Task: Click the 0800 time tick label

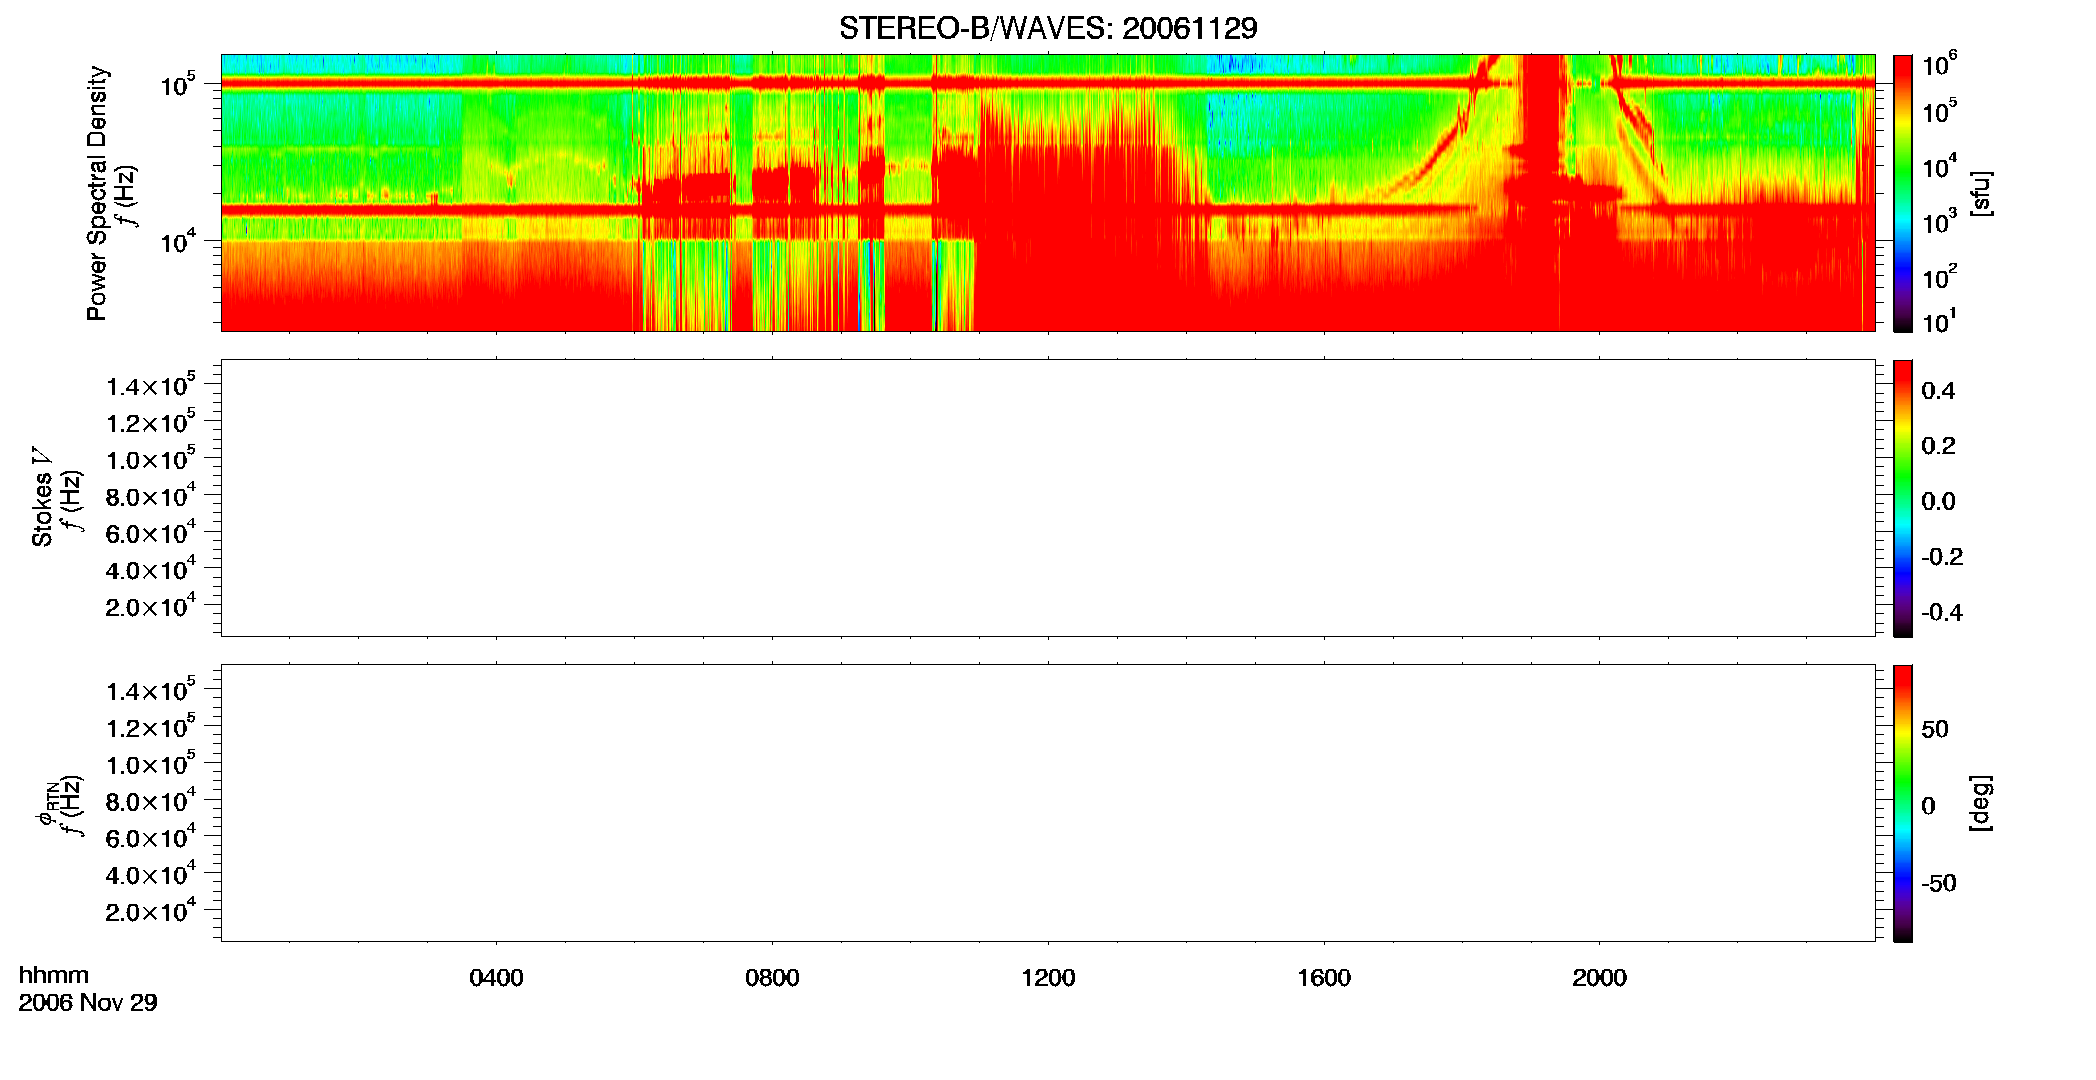Action: pyautogui.click(x=772, y=978)
